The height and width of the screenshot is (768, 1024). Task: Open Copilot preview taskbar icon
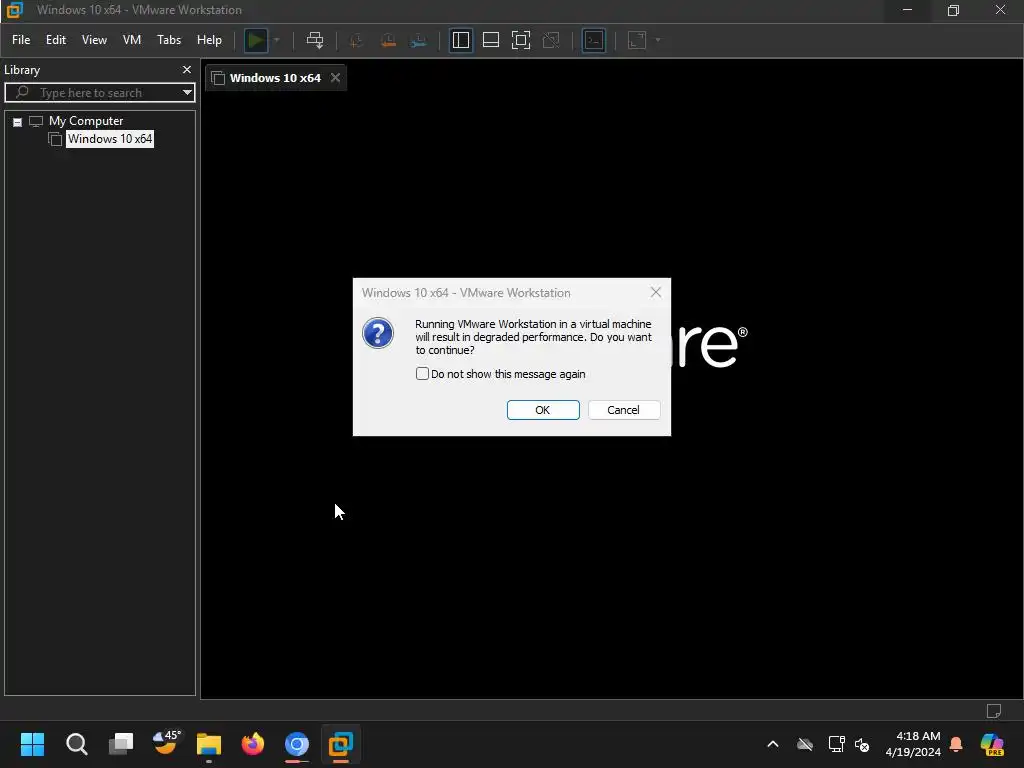pyautogui.click(x=992, y=744)
